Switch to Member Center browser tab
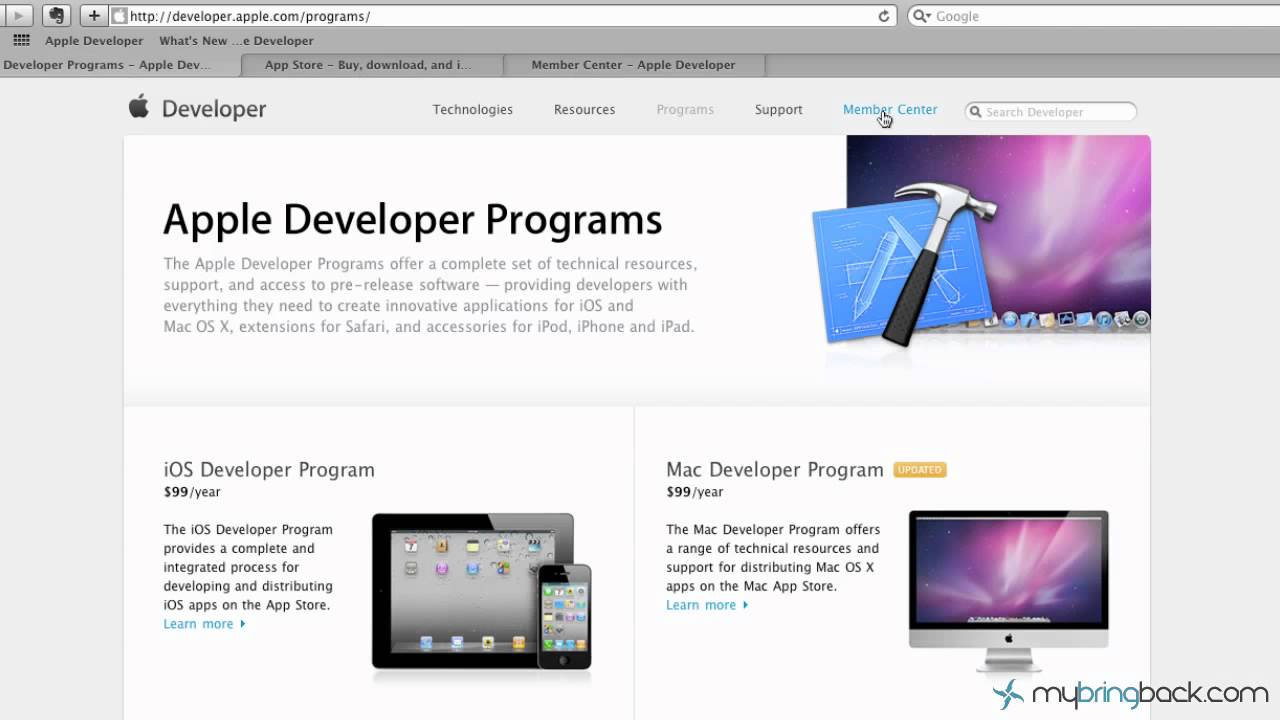 pos(635,65)
